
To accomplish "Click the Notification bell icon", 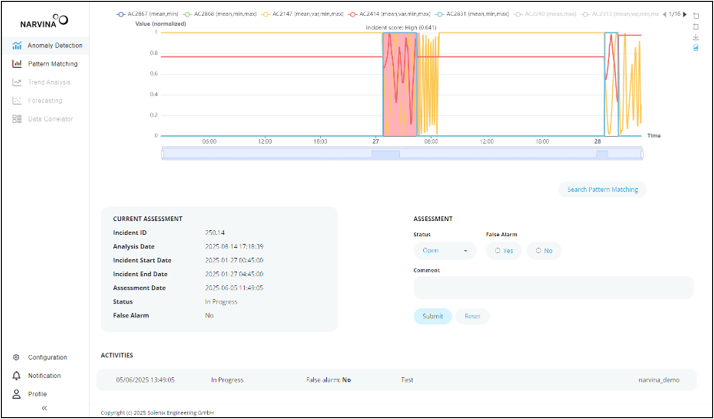I will click(x=16, y=376).
